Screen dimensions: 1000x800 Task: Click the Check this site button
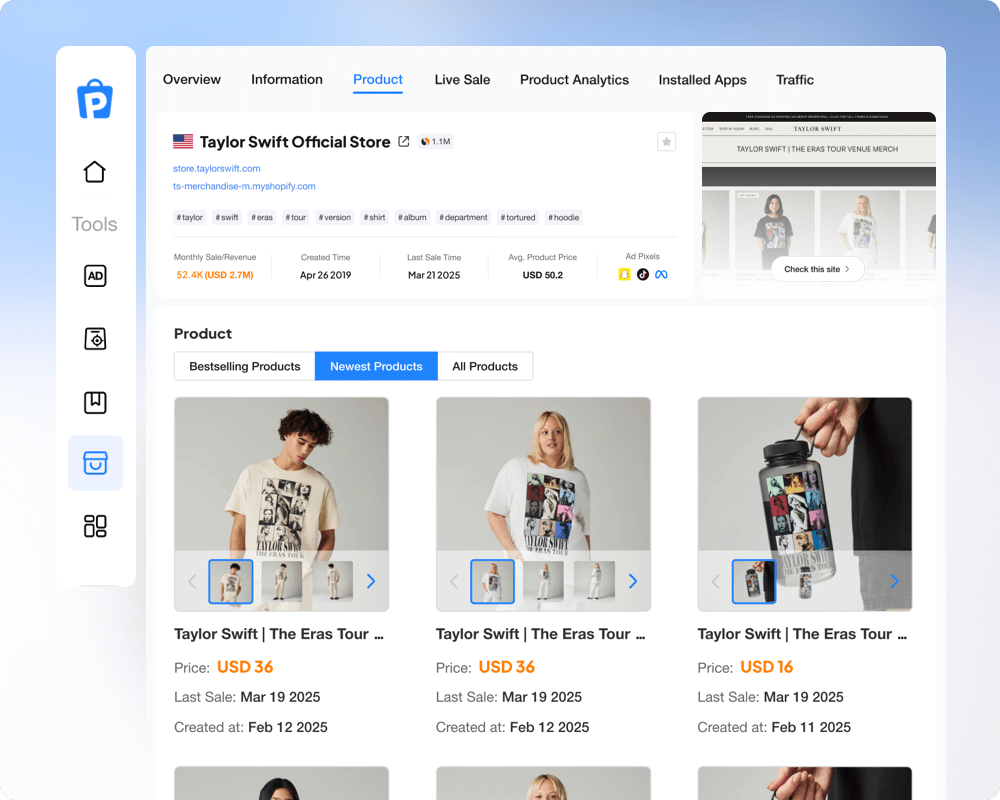pyautogui.click(x=818, y=269)
